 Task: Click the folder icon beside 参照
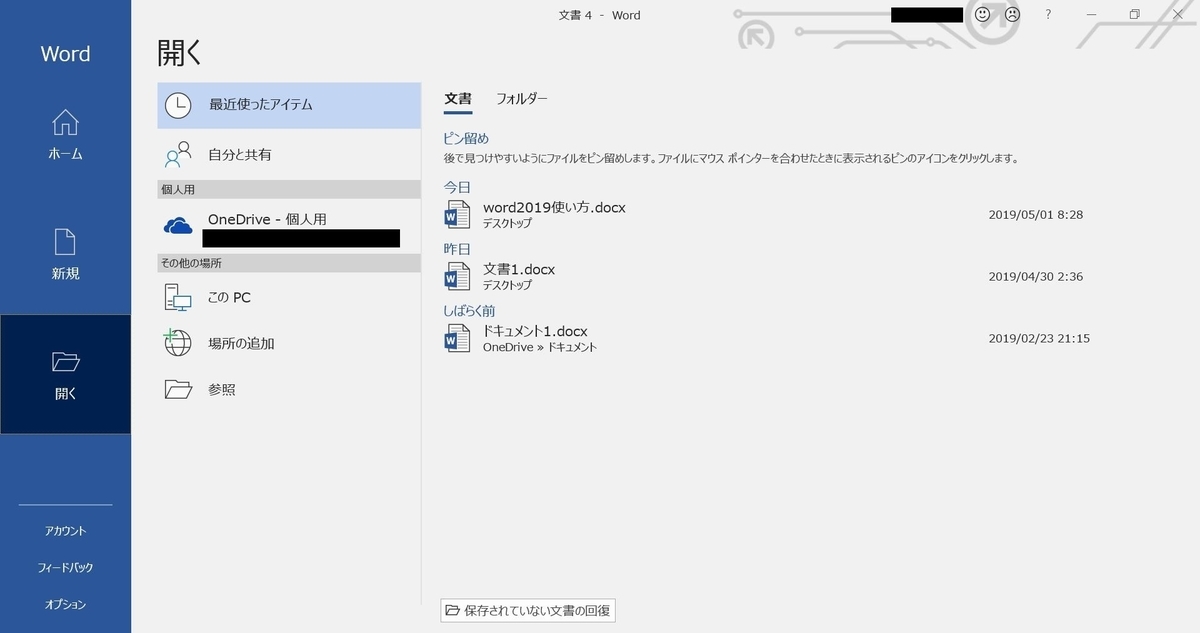click(x=178, y=389)
